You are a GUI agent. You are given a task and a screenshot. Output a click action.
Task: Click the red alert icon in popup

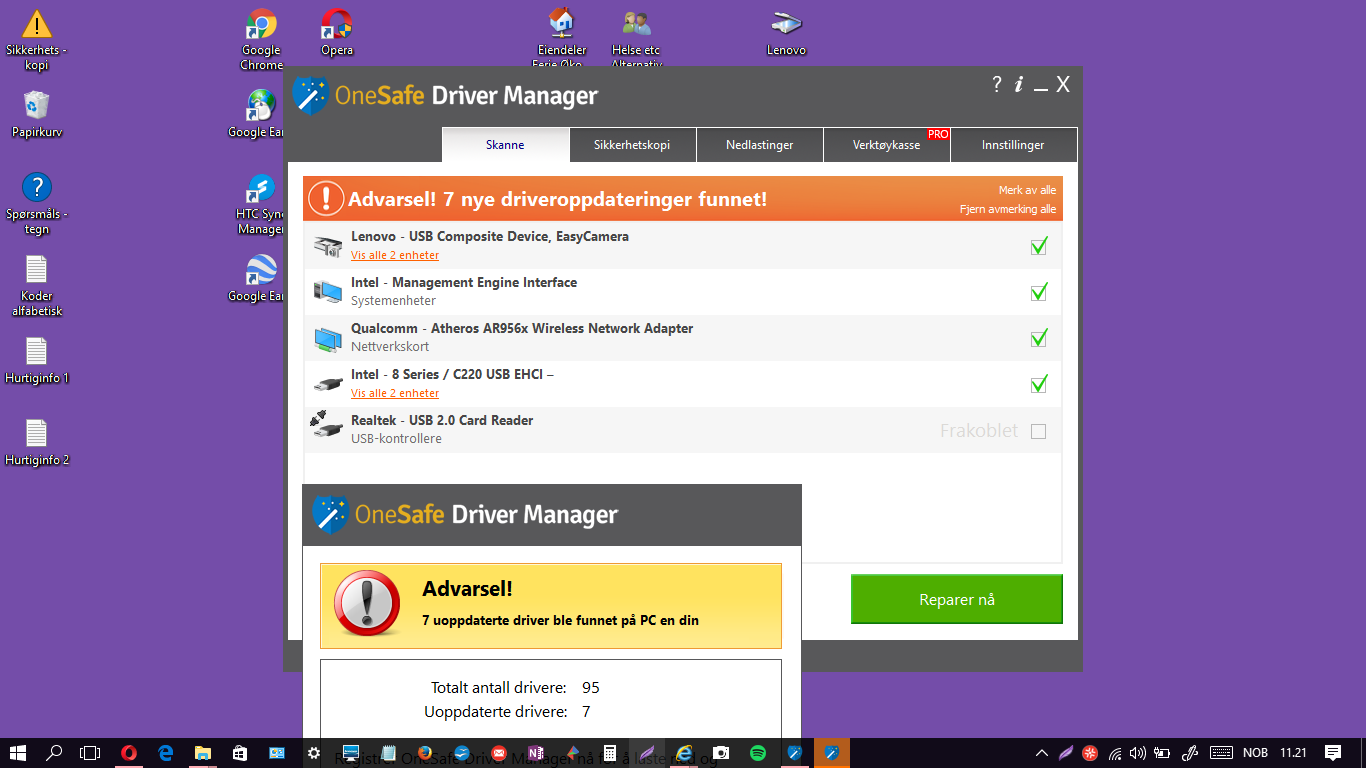pyautogui.click(x=366, y=603)
